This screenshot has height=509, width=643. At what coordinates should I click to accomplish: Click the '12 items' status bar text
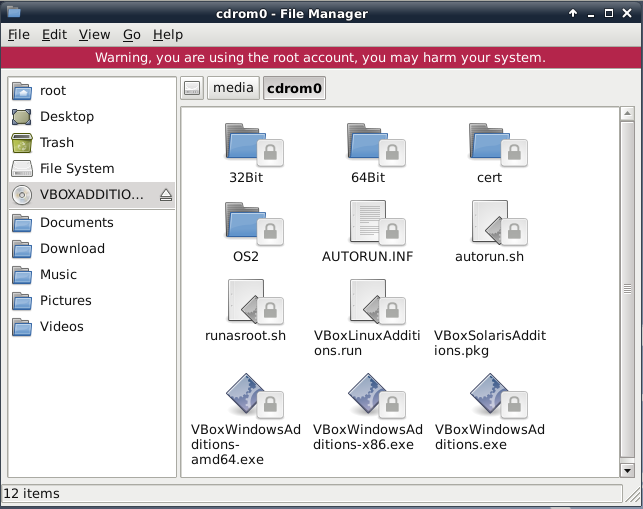[x=32, y=493]
